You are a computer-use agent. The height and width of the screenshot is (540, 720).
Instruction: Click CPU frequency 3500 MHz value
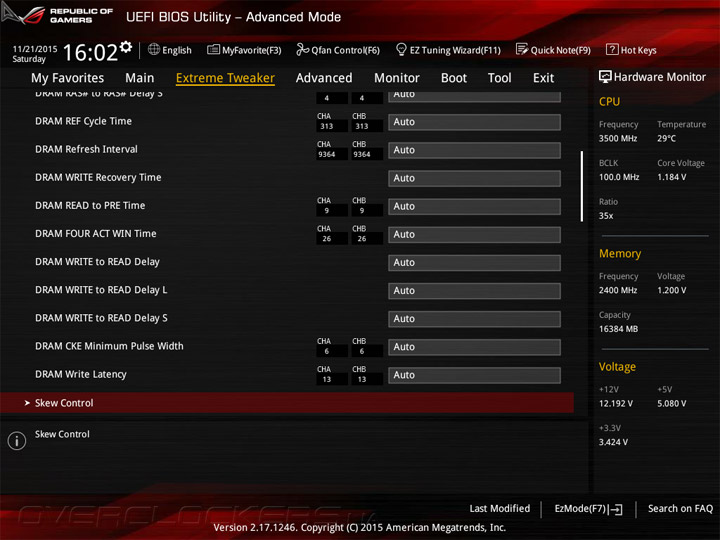(618, 139)
